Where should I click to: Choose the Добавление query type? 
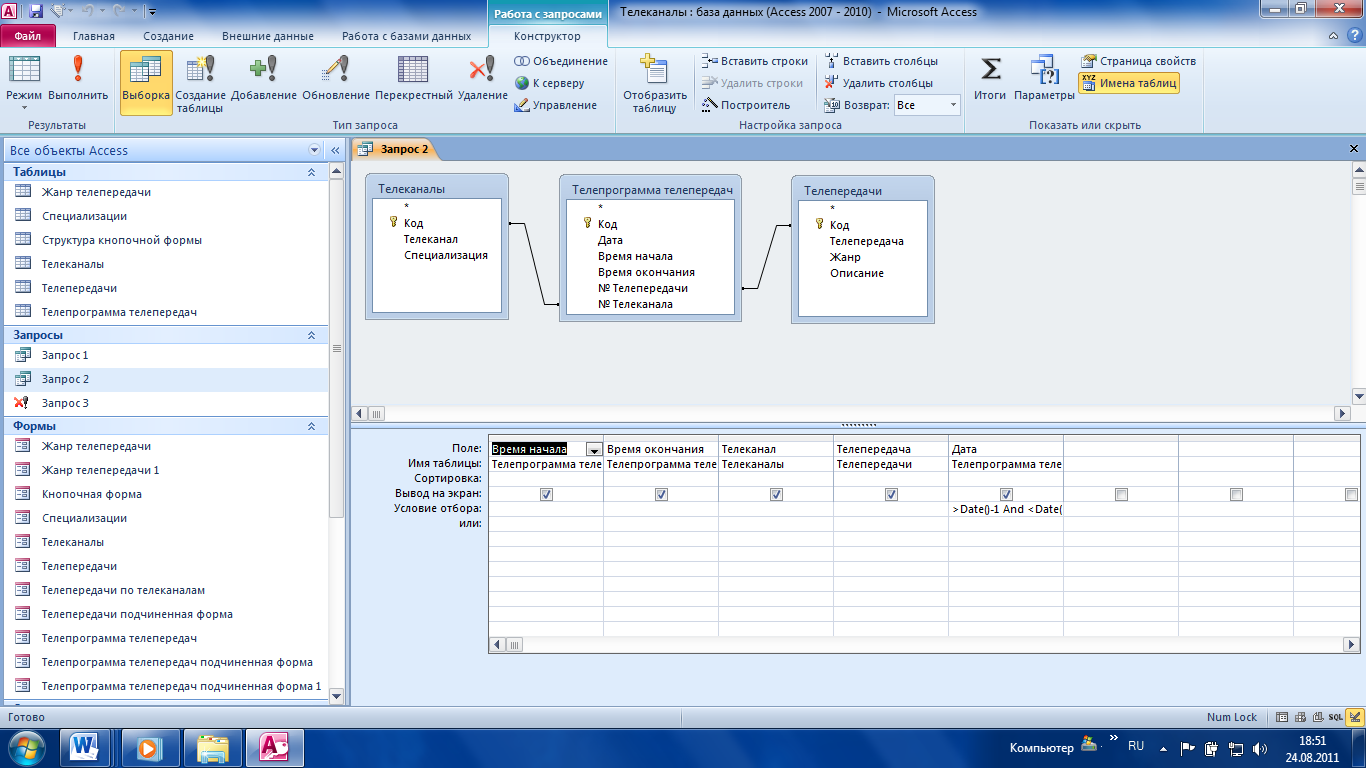264,83
